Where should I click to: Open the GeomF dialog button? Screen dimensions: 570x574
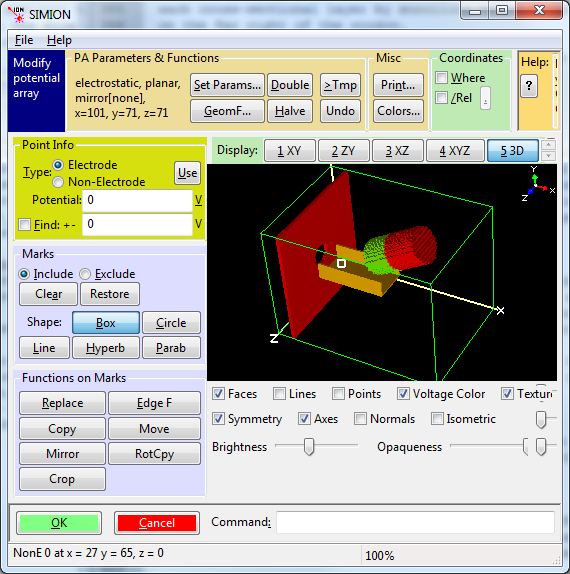(227, 111)
